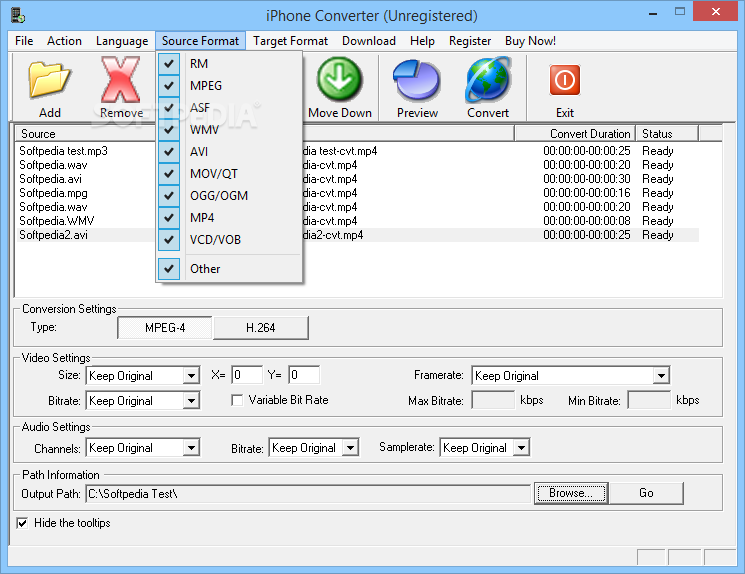Toggle MOV/QT source format

pyautogui.click(x=230, y=173)
